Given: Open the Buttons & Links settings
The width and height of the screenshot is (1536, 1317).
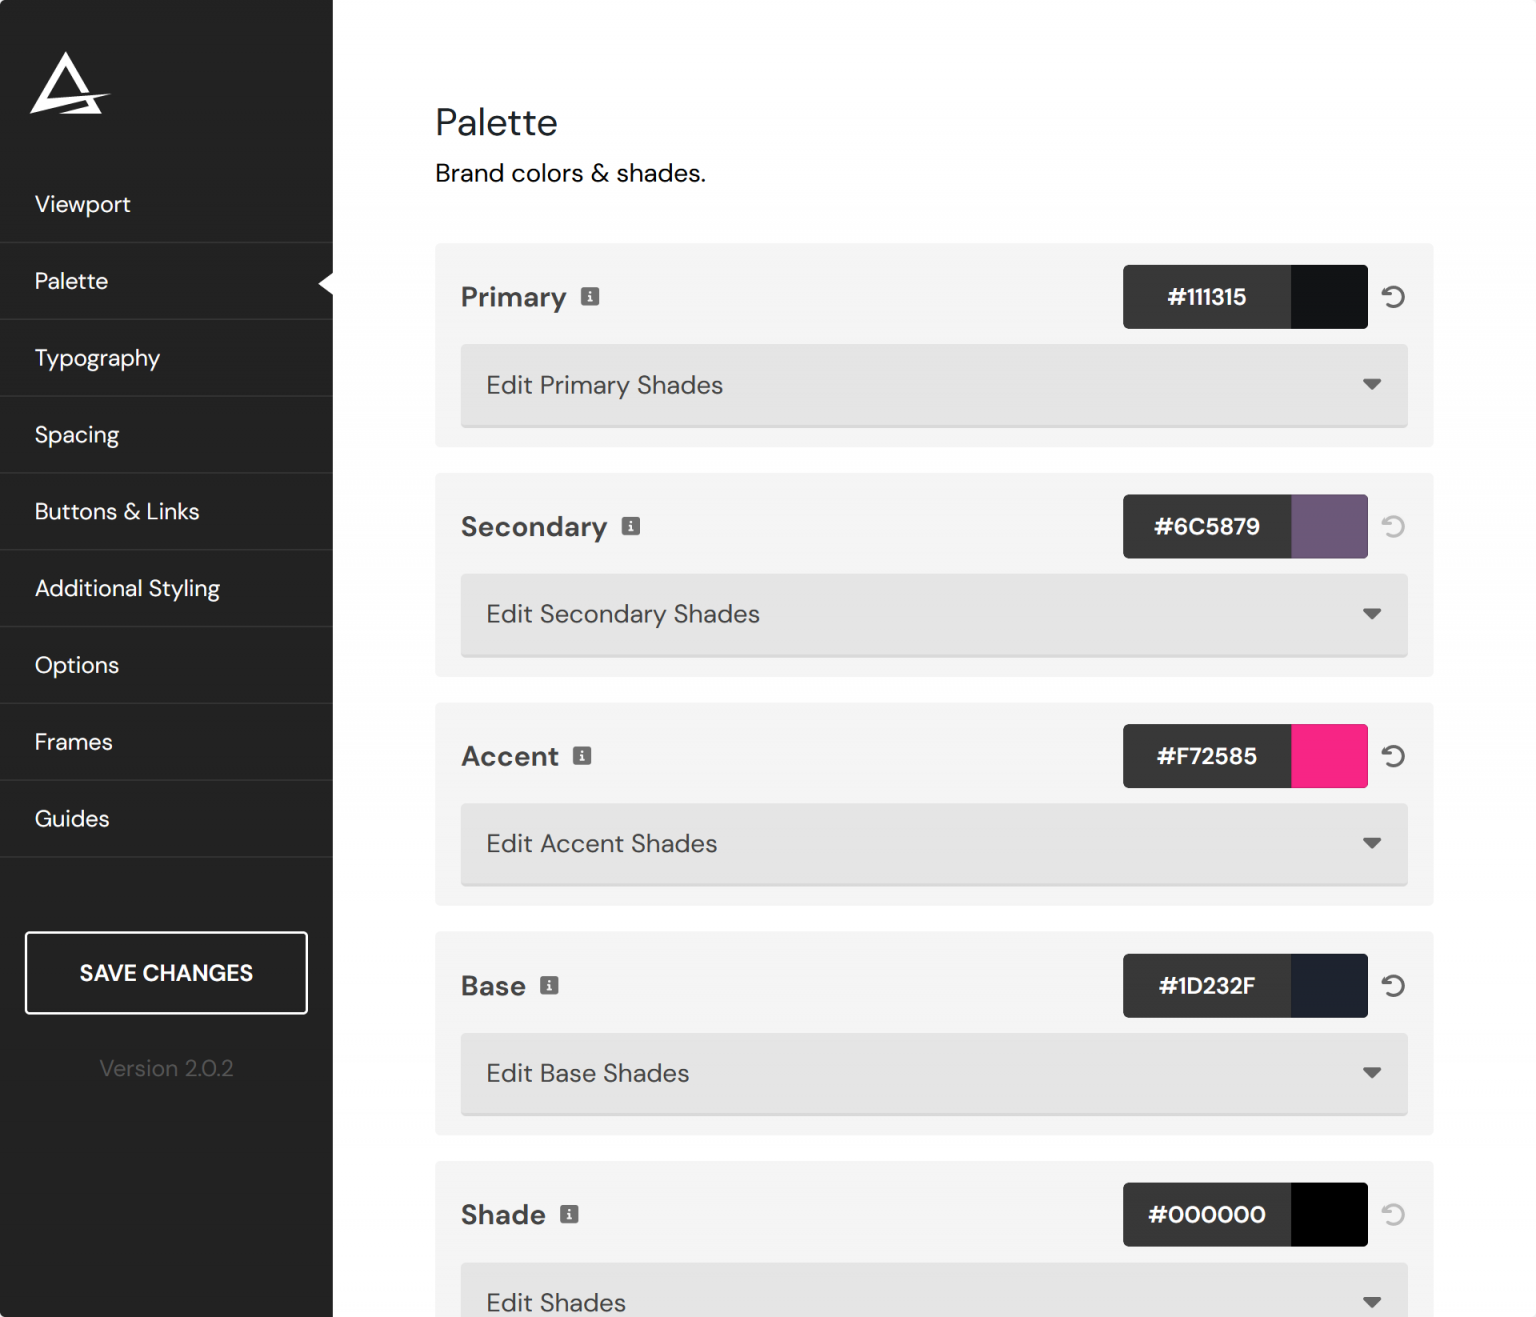Looking at the screenshot, I should tap(117, 511).
